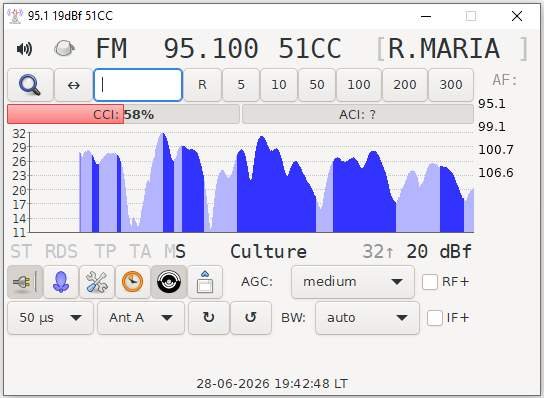Open the BW auto dropdown
The height and width of the screenshot is (398, 544).
[x=367, y=318]
